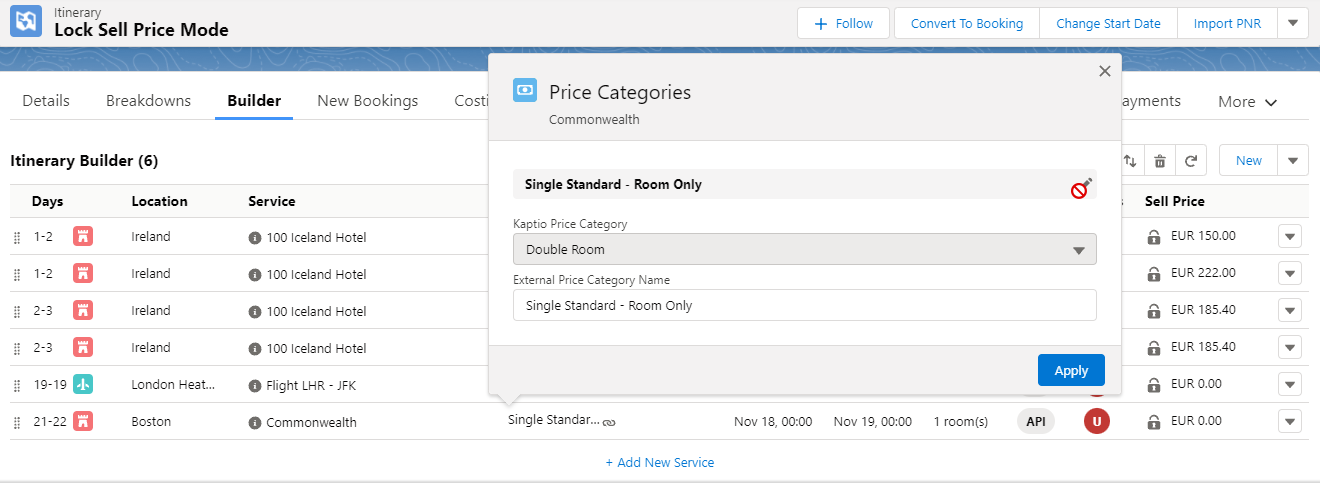Click the Service column header
The image size is (1320, 483).
(x=272, y=201)
